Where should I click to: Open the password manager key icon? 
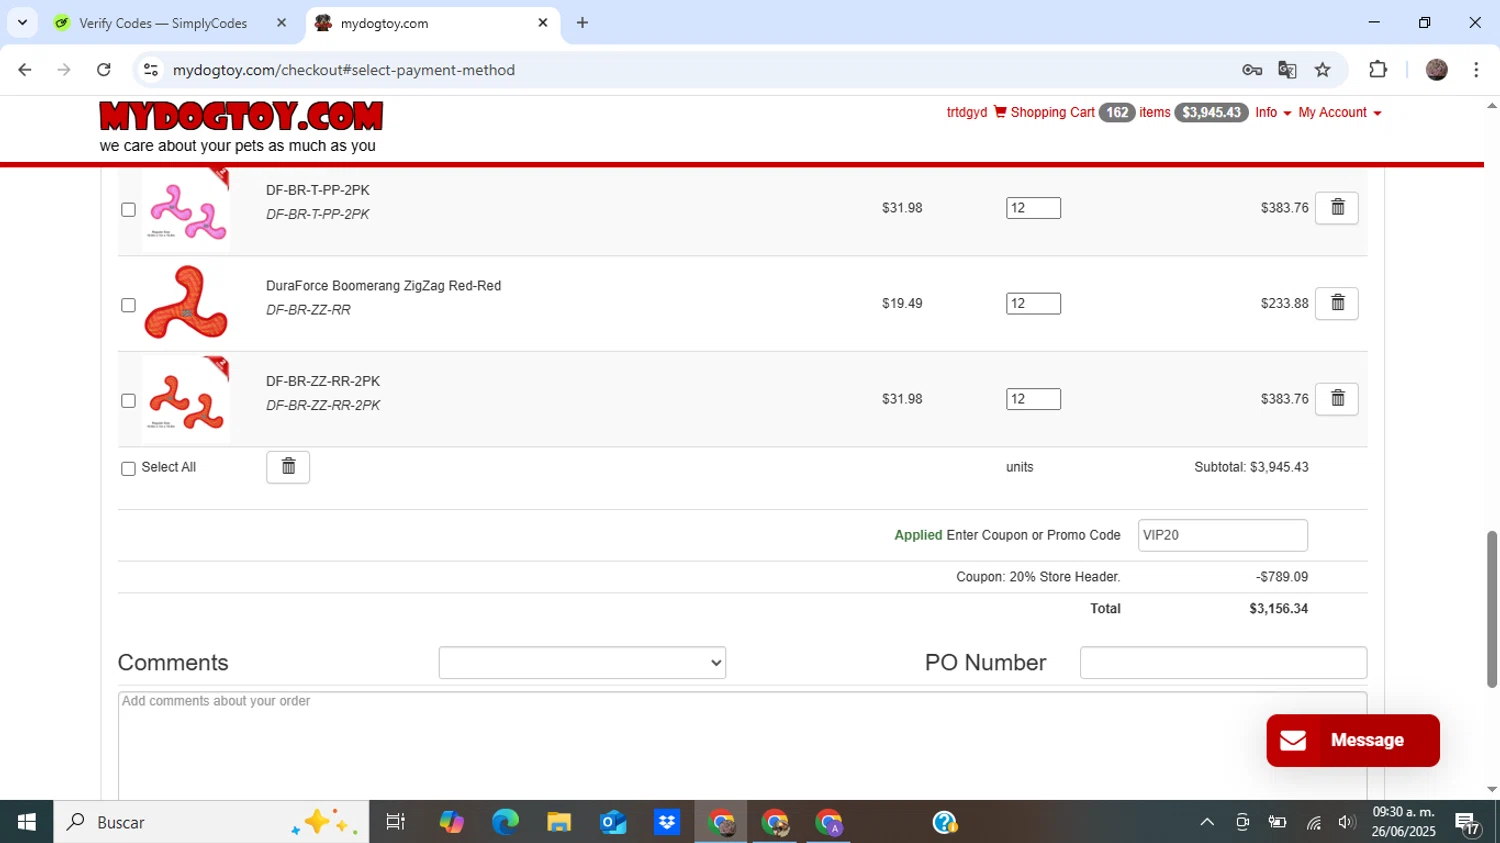tap(1252, 70)
